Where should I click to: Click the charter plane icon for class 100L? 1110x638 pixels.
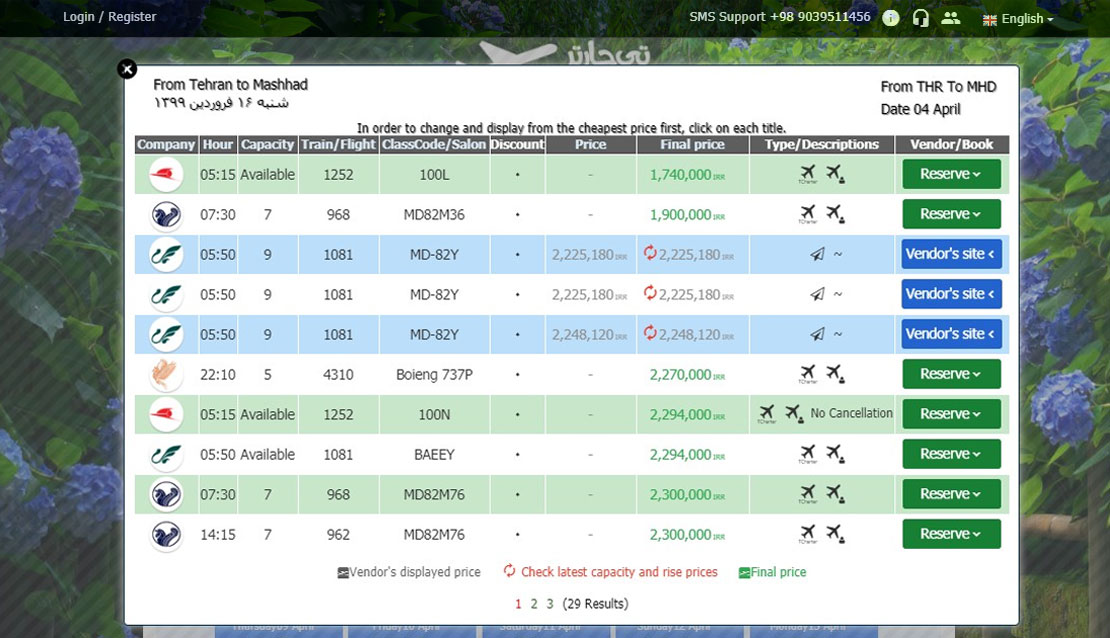coord(808,174)
